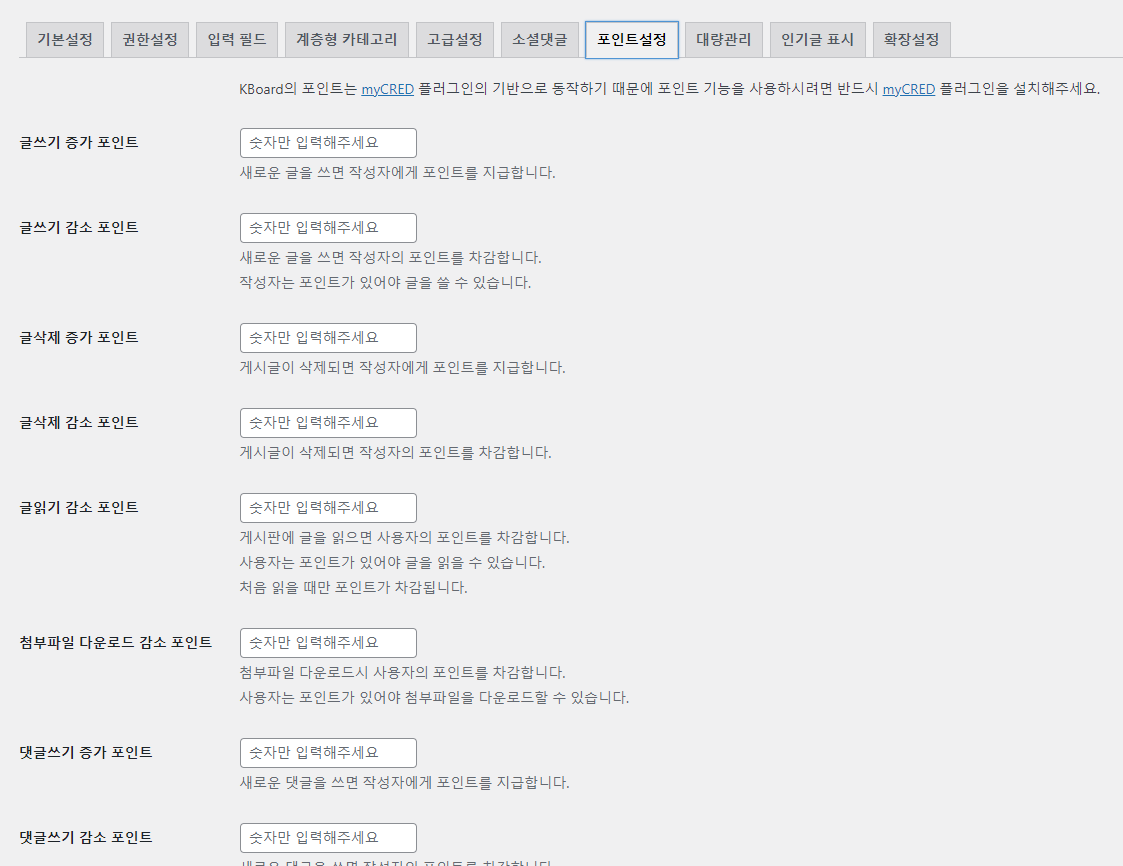Click text '사용자는 포인트가 있어야 첨부파일을 다운로드할 수 있습니다.'

pos(434,698)
